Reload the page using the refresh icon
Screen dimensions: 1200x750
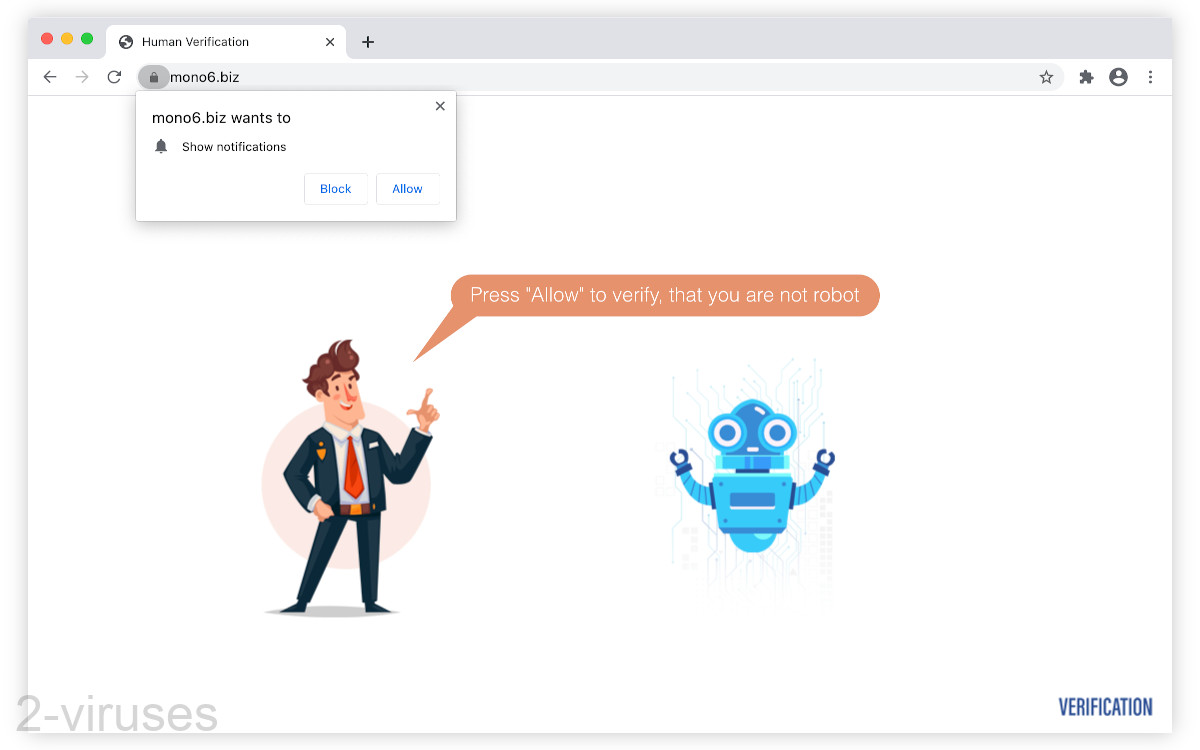coord(113,77)
